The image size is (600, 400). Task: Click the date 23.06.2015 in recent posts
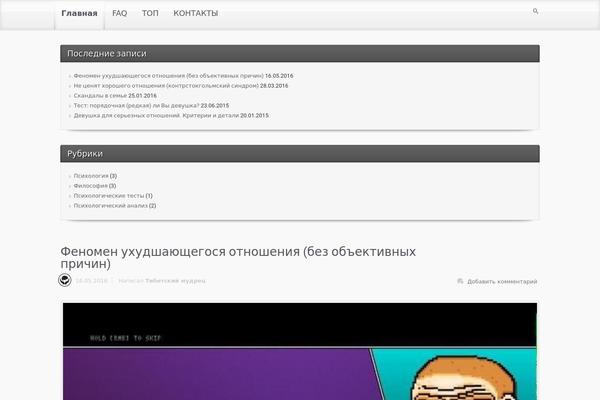coord(215,106)
